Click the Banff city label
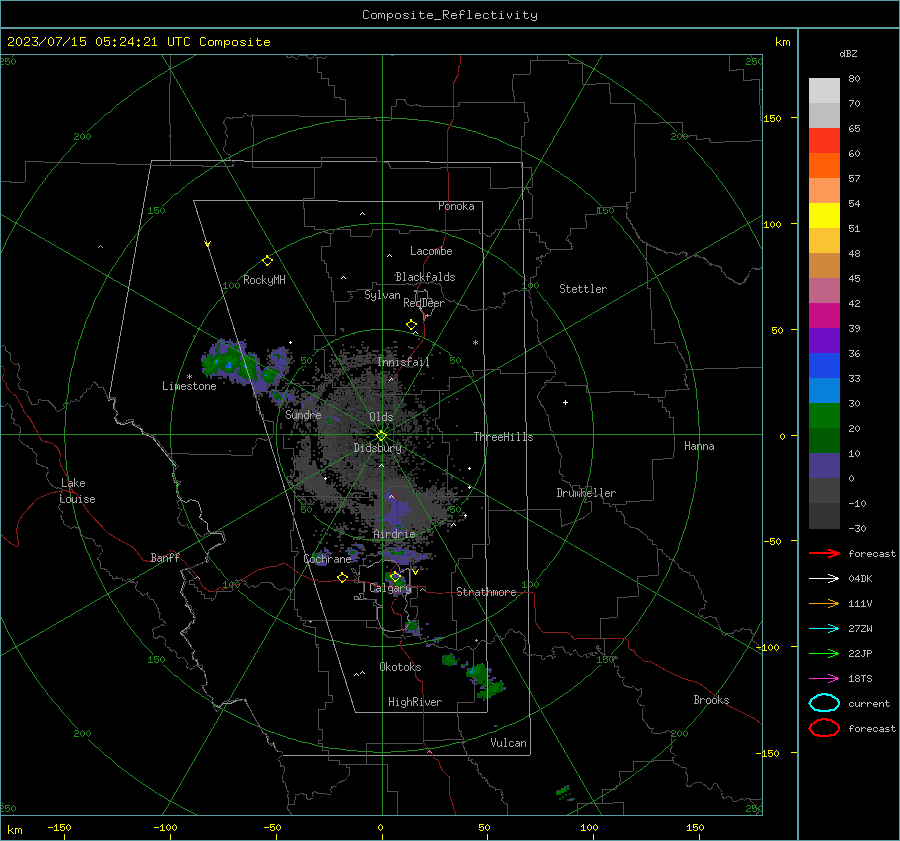 [165, 557]
